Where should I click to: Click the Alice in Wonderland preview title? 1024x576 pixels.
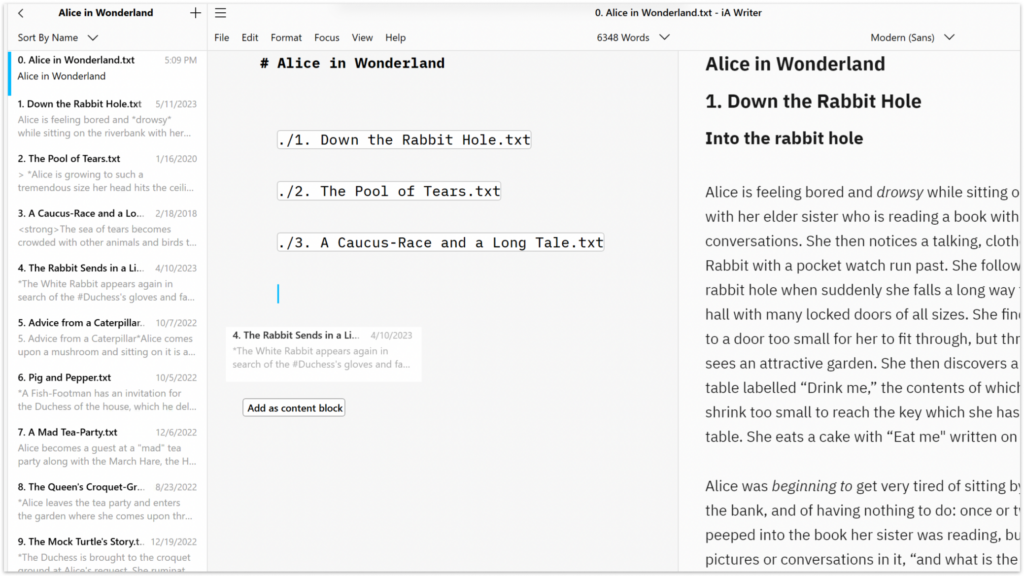[795, 64]
